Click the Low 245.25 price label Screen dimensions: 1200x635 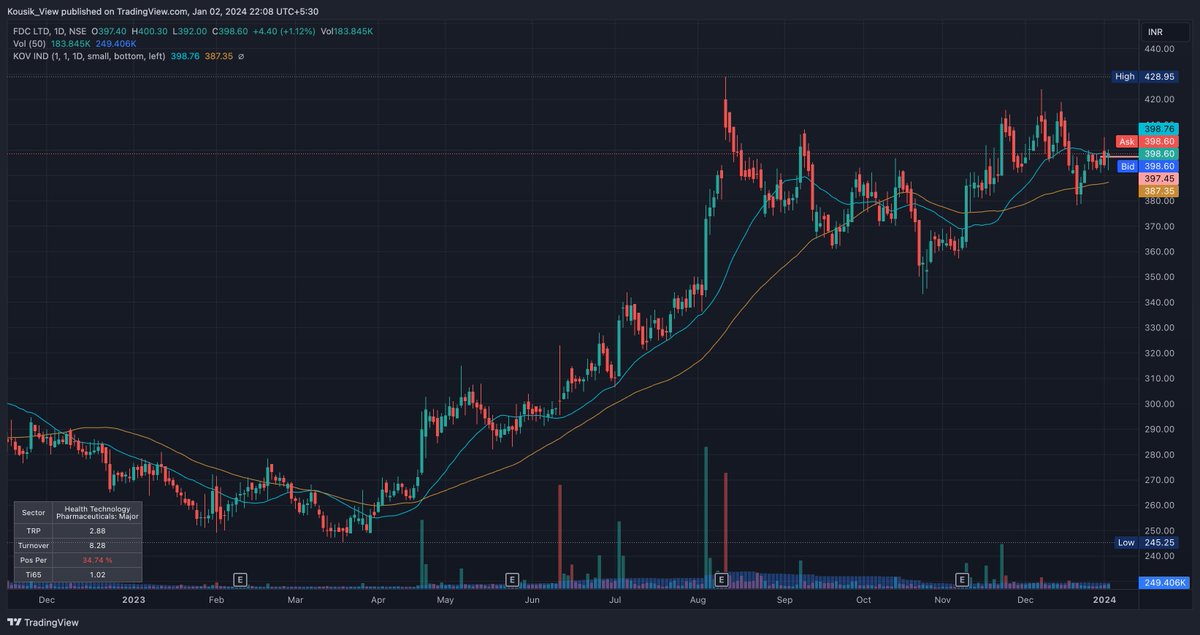click(1145, 542)
